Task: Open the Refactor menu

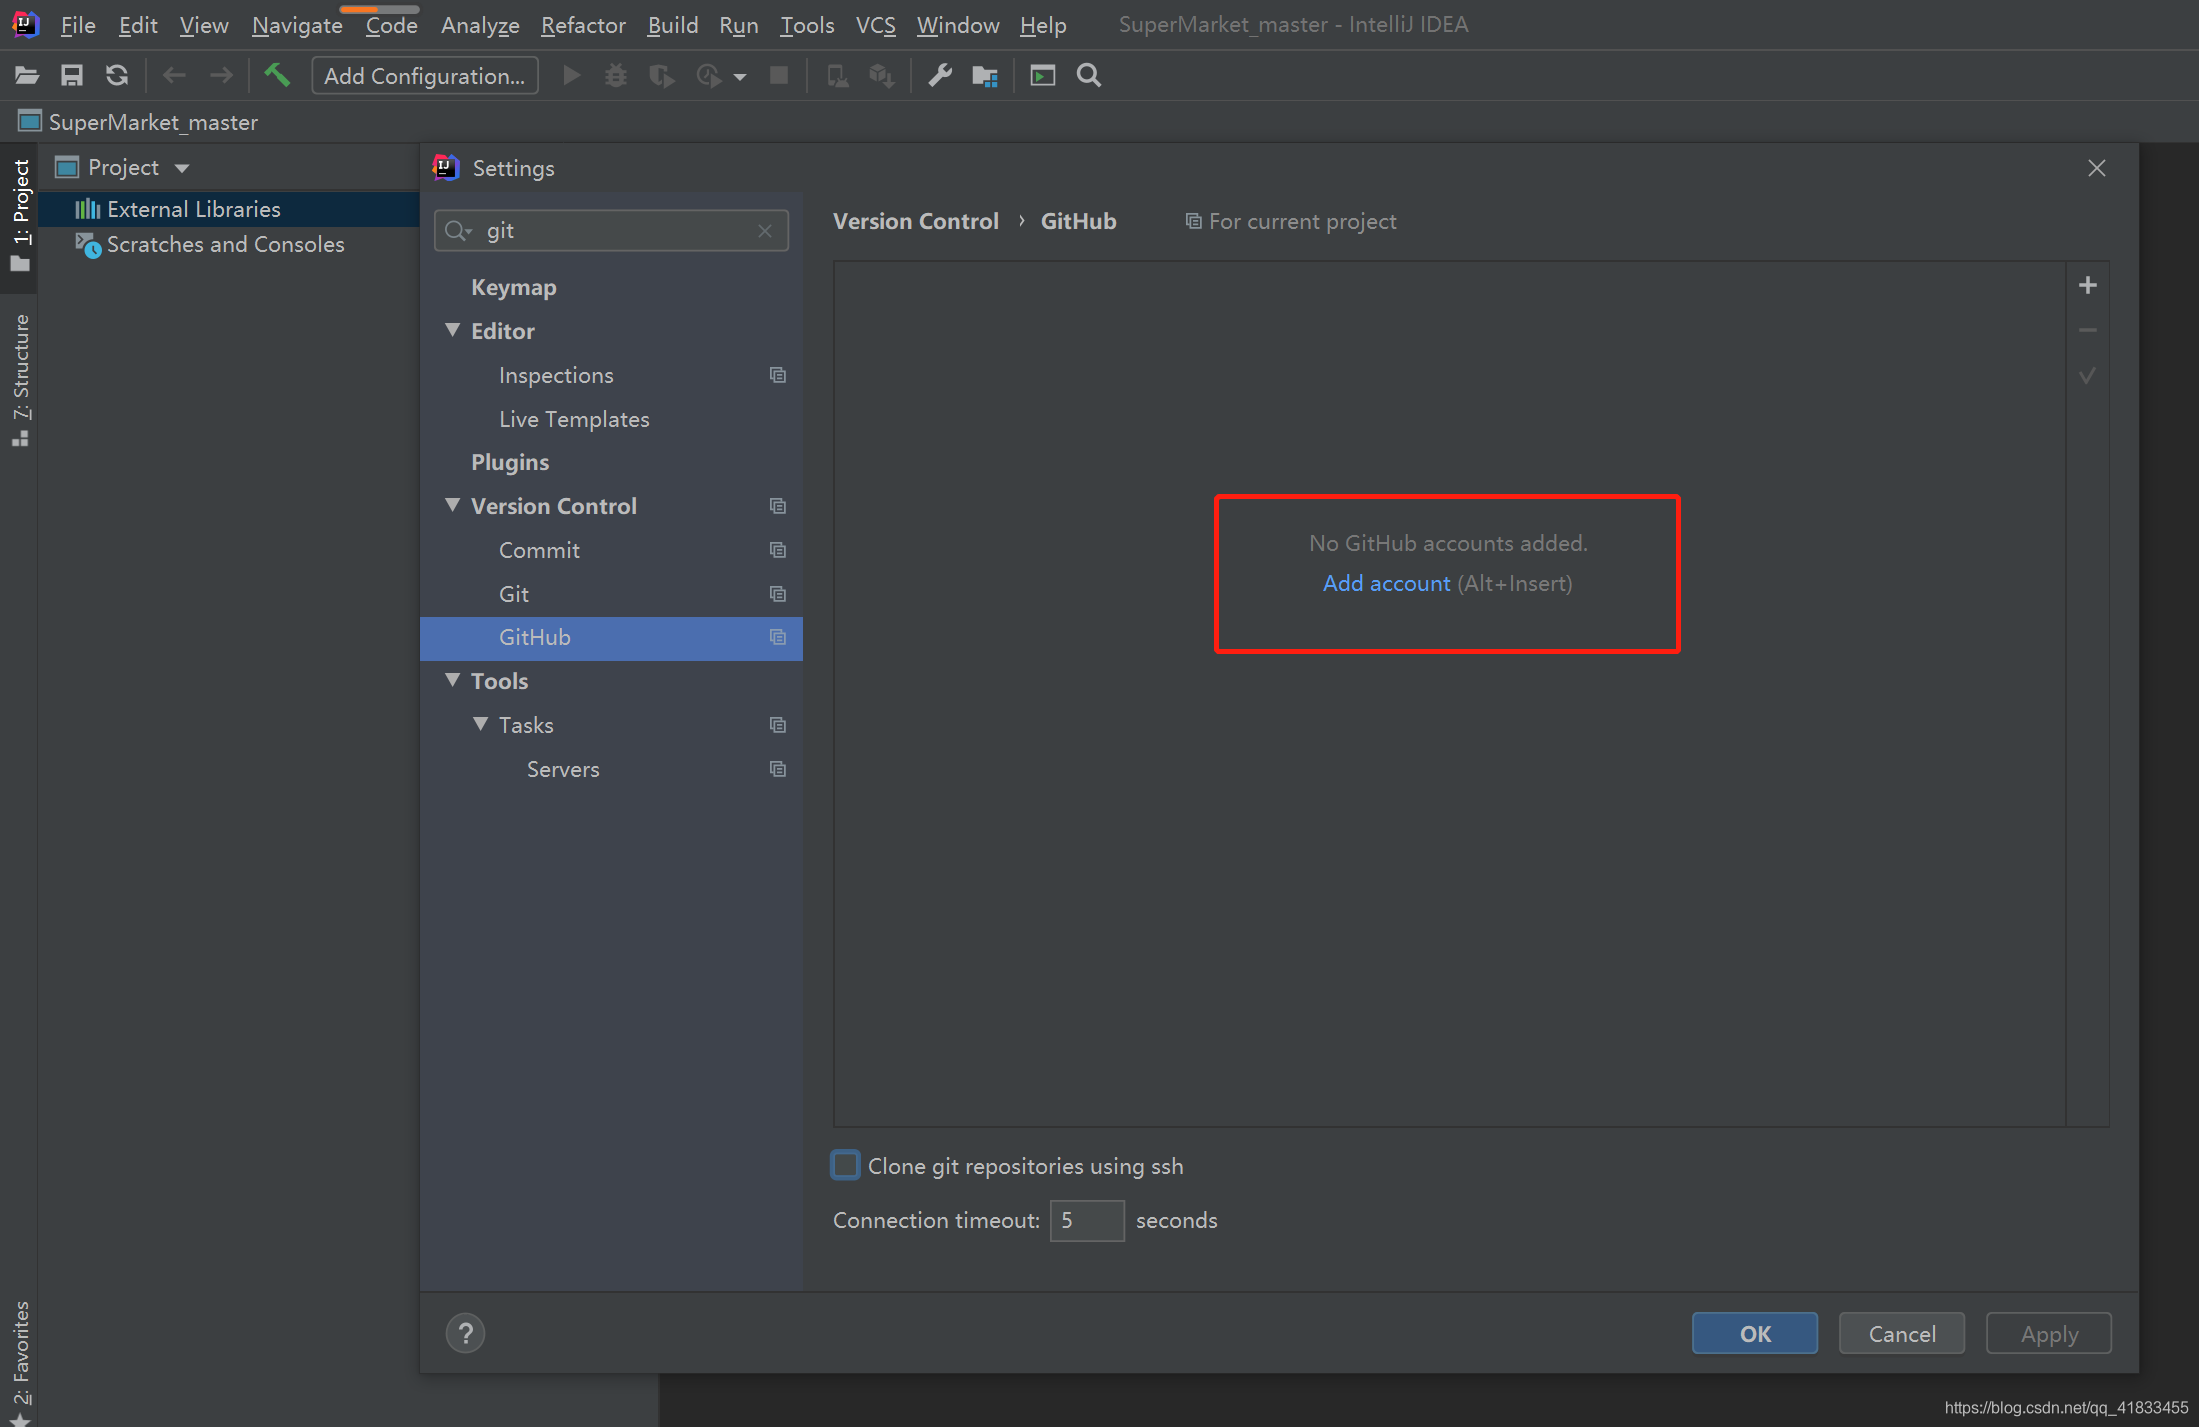Action: (583, 25)
